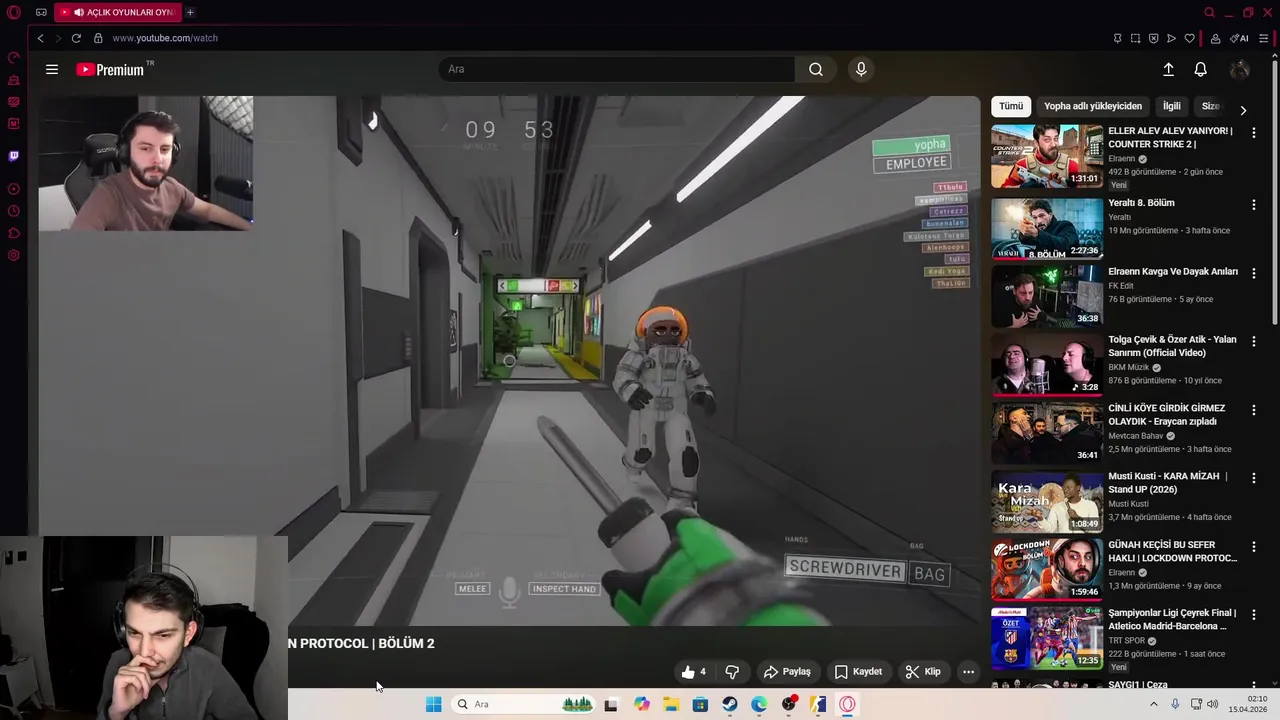
Task: Open 'Elraenn Kavga Ve Dayak Anıları' video
Action: coord(1173,271)
